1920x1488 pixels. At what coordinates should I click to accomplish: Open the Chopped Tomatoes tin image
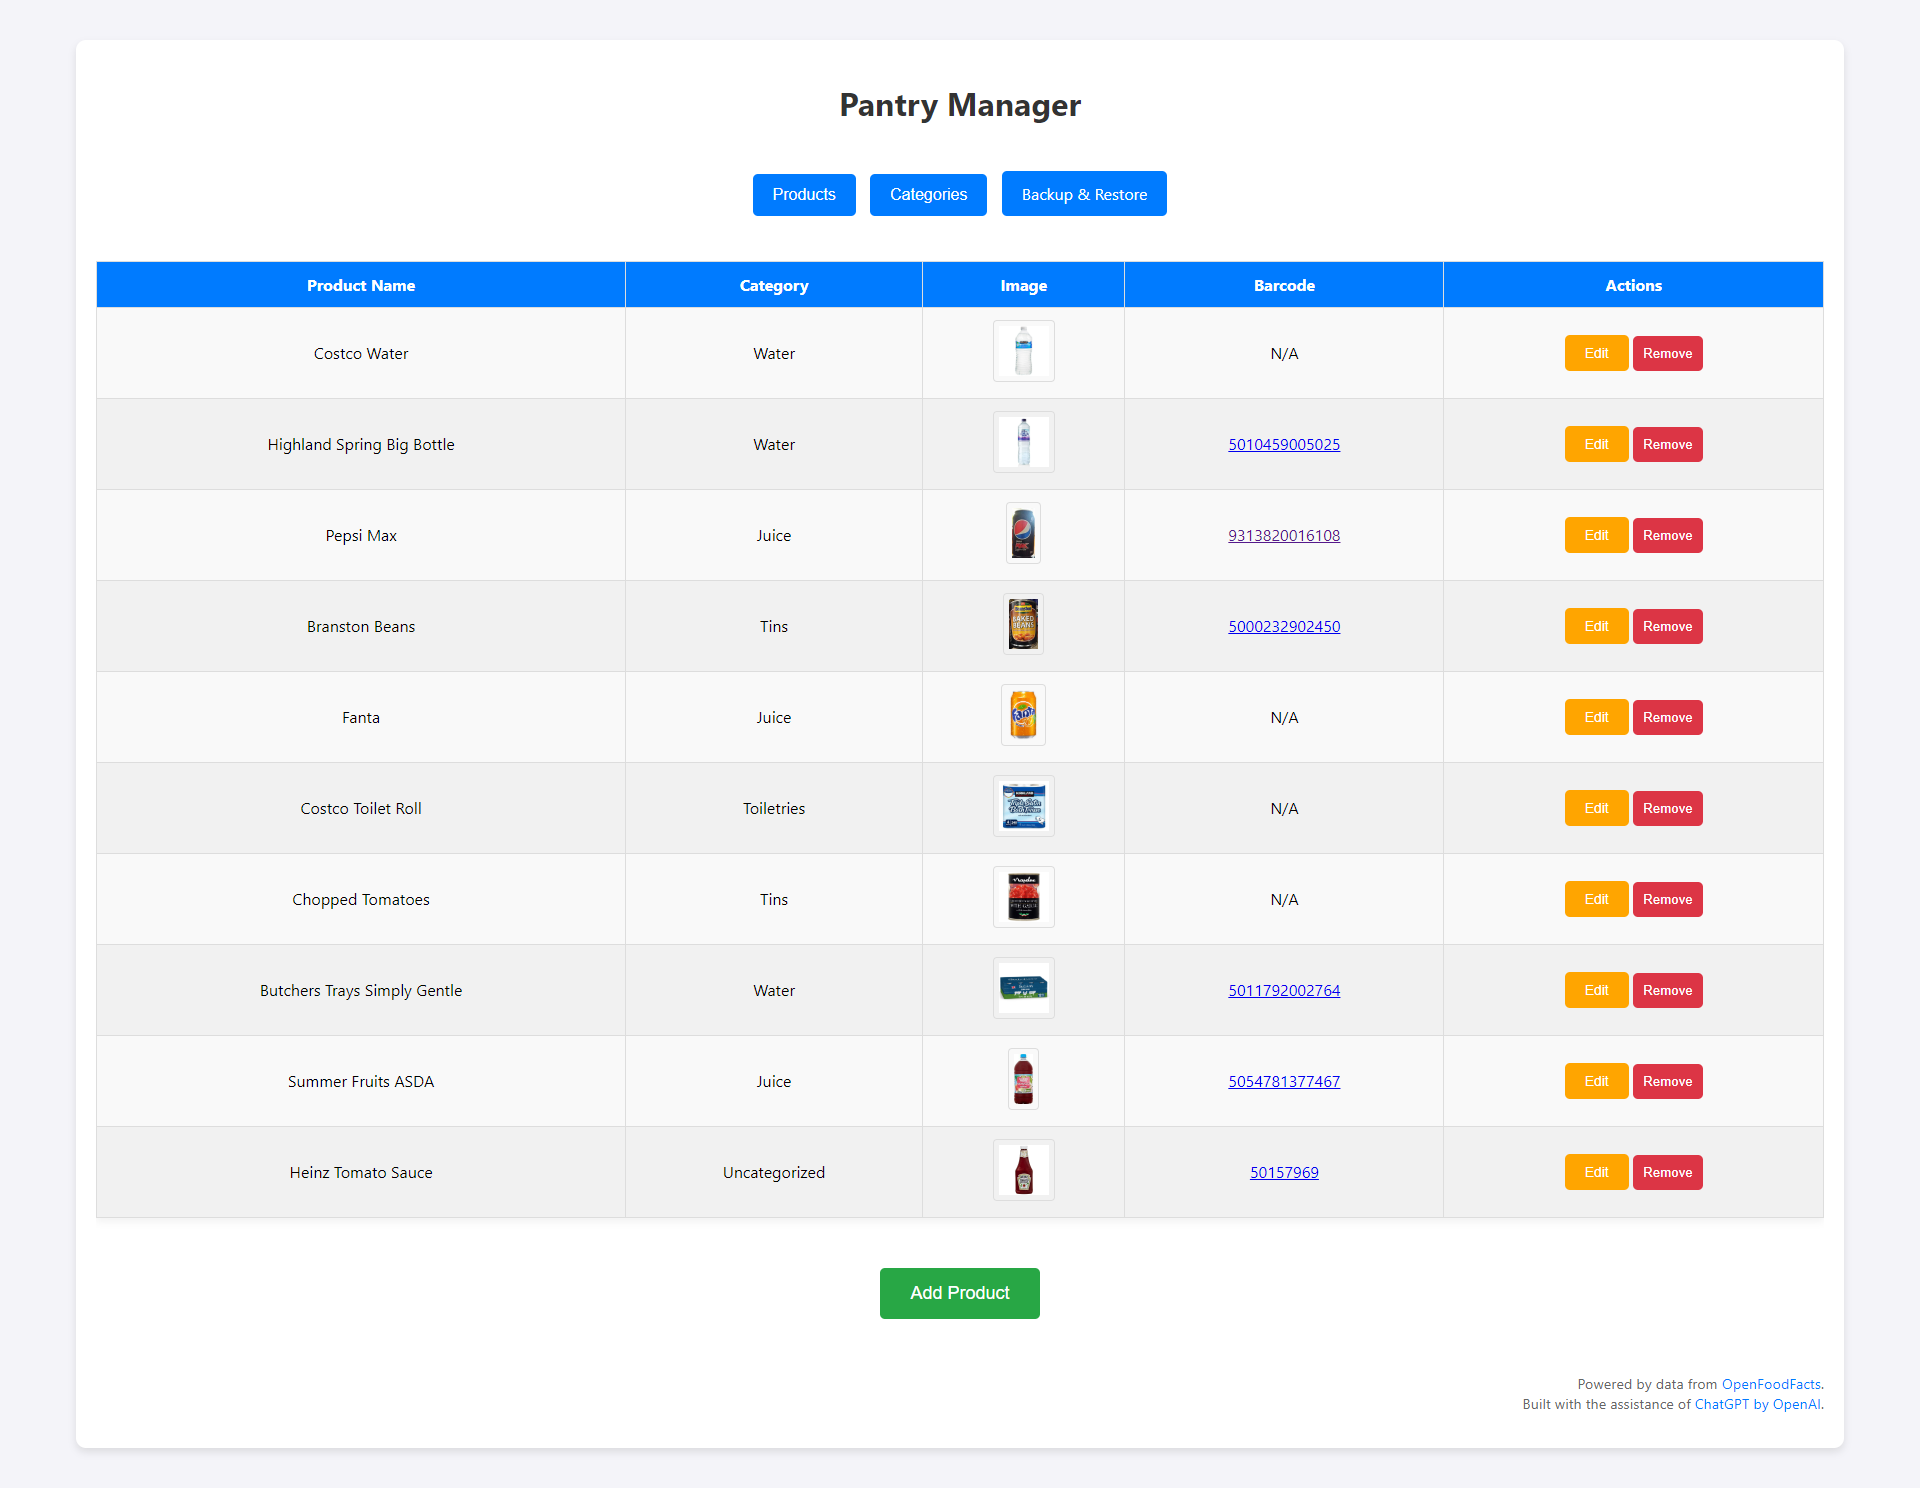[x=1023, y=898]
